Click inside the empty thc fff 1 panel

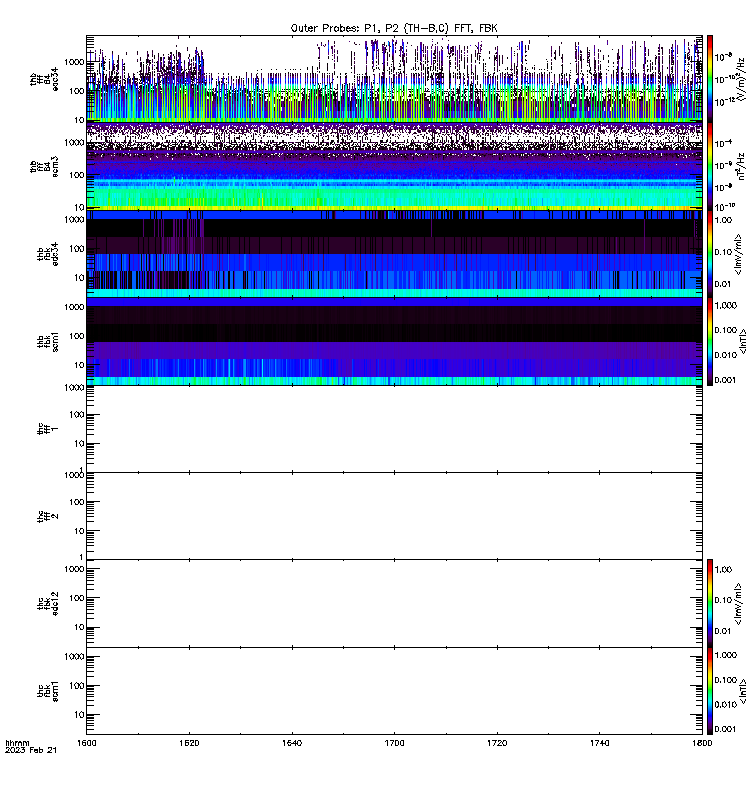394,429
